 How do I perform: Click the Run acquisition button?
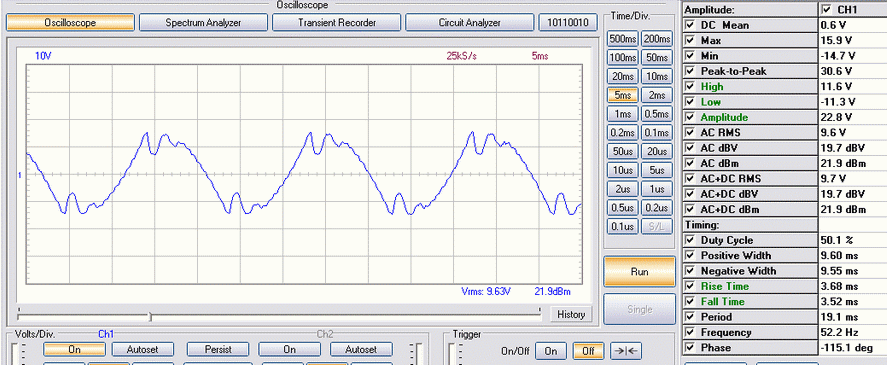pyautogui.click(x=639, y=272)
